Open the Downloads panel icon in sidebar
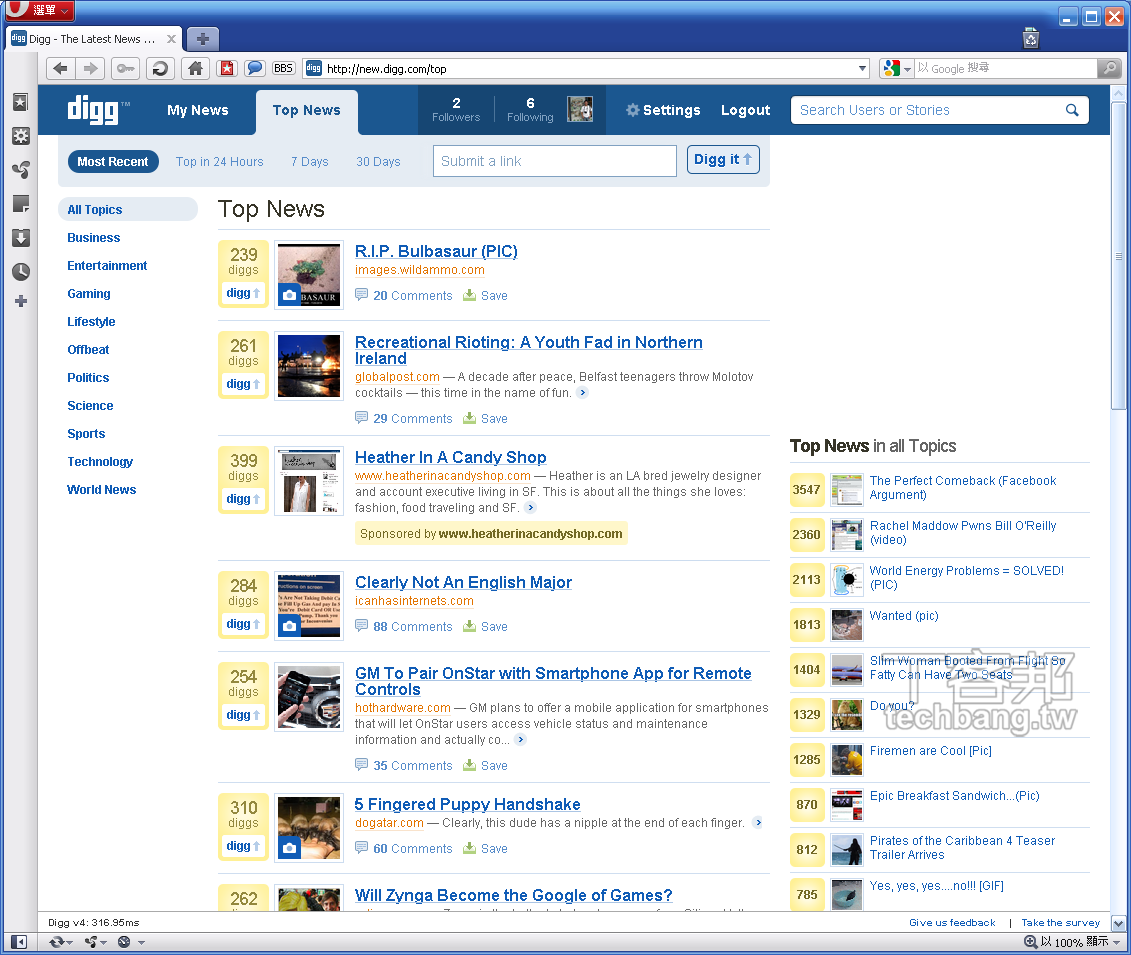 pos(20,238)
